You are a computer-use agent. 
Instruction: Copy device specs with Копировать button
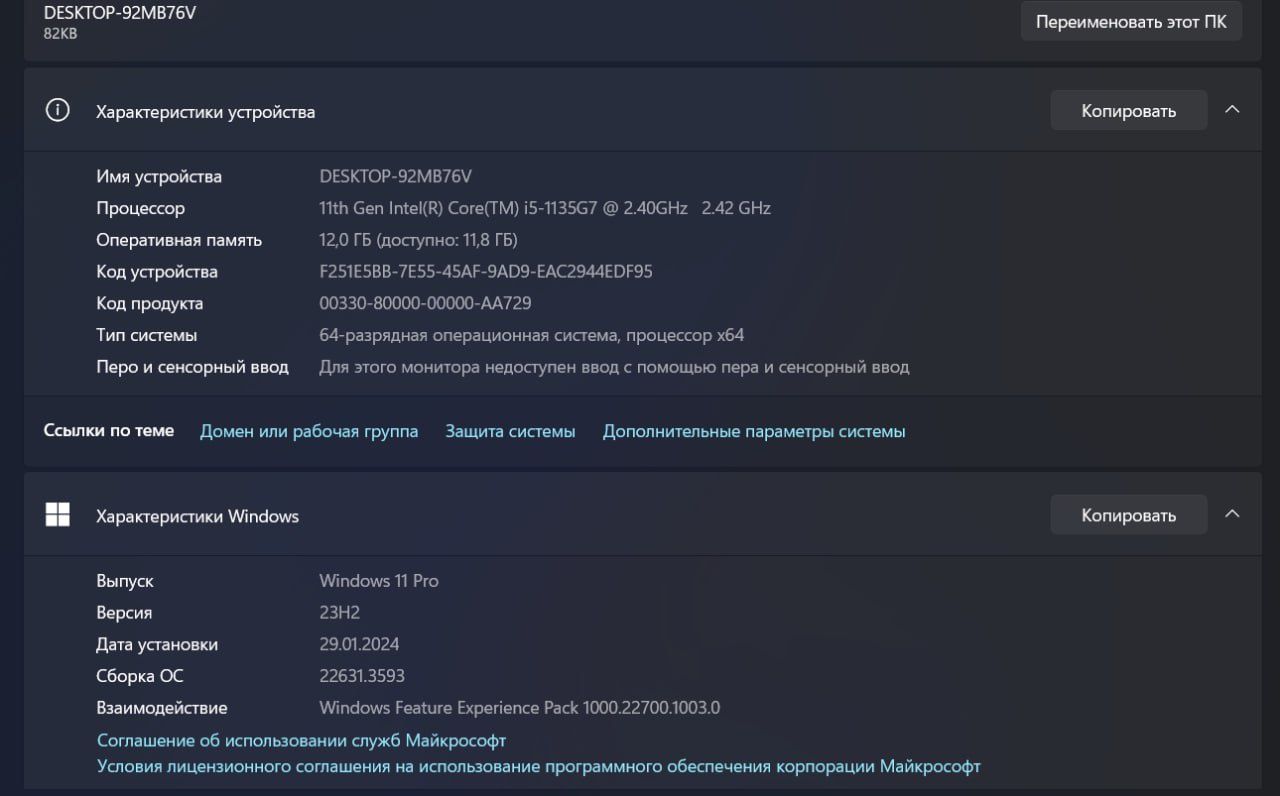pyautogui.click(x=1128, y=111)
